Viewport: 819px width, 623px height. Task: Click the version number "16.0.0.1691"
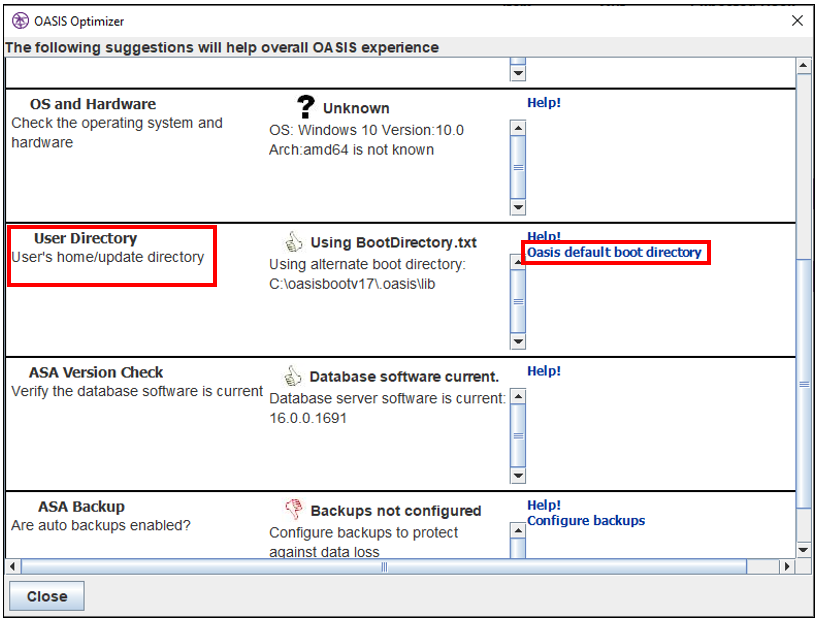[308, 418]
